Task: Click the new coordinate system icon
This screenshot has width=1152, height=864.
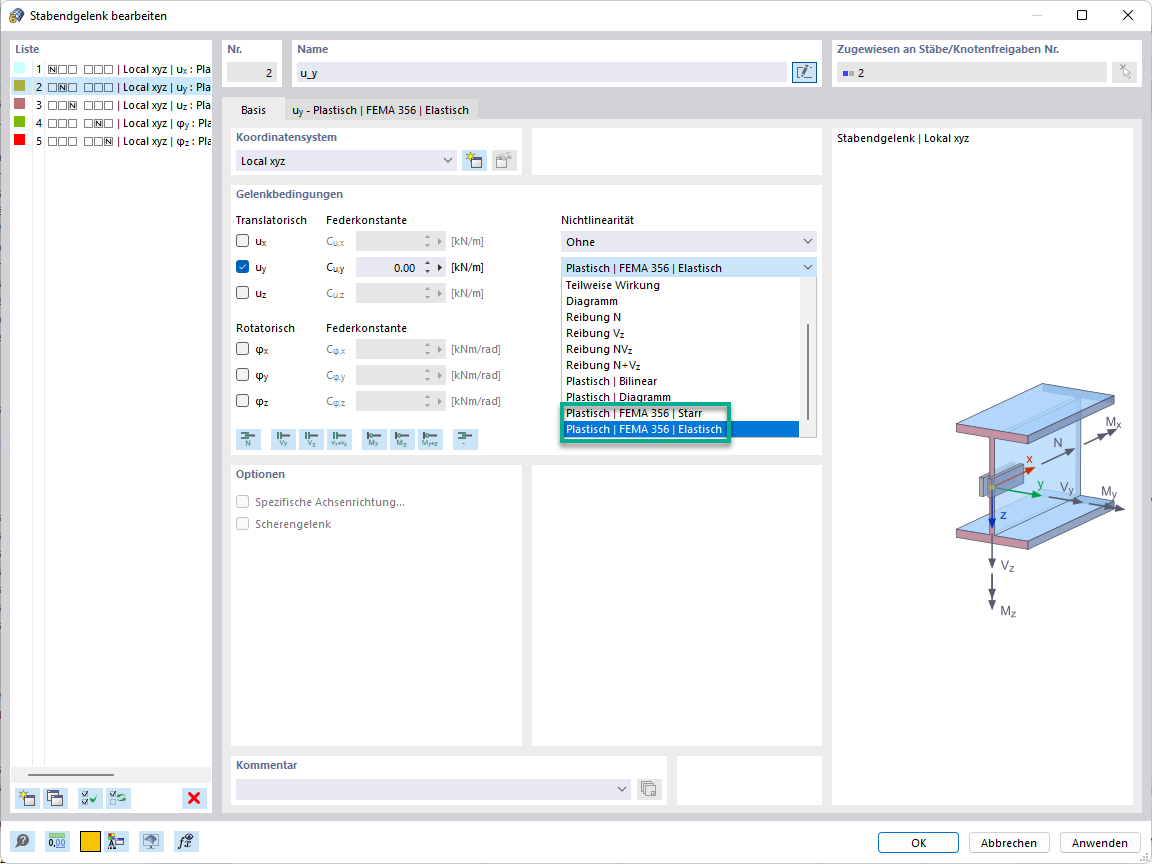Action: (x=475, y=161)
